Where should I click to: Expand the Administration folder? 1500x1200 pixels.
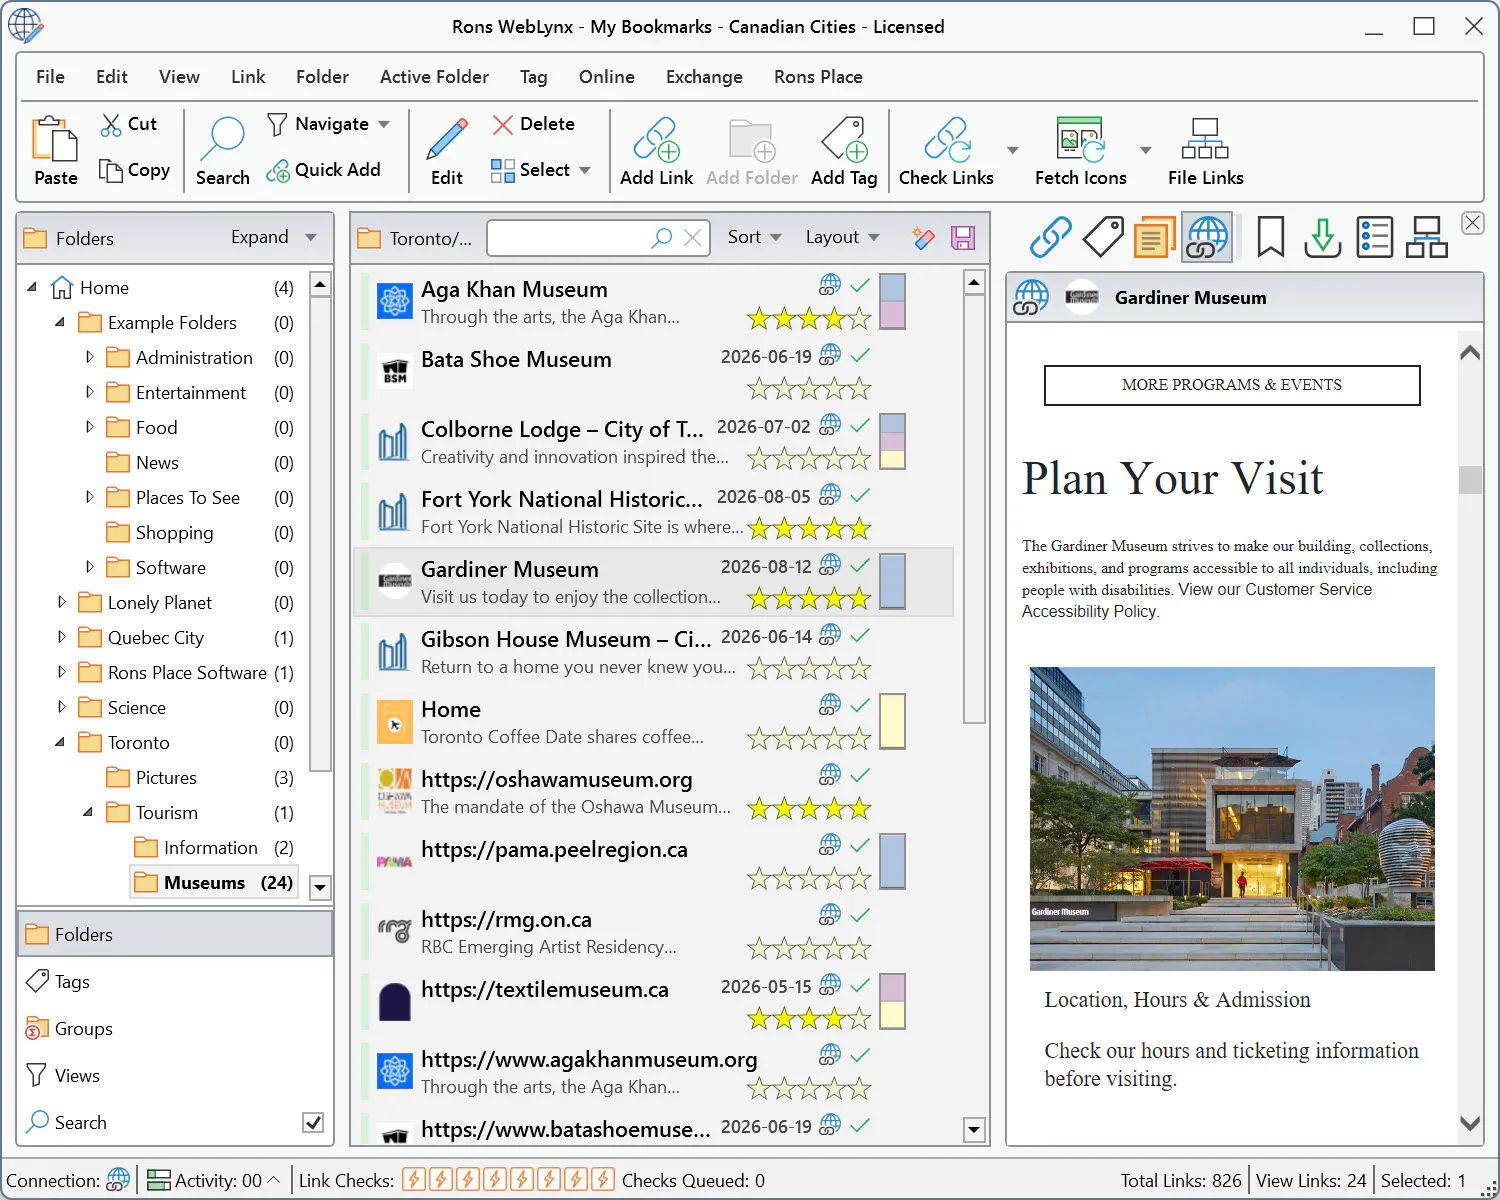point(89,357)
